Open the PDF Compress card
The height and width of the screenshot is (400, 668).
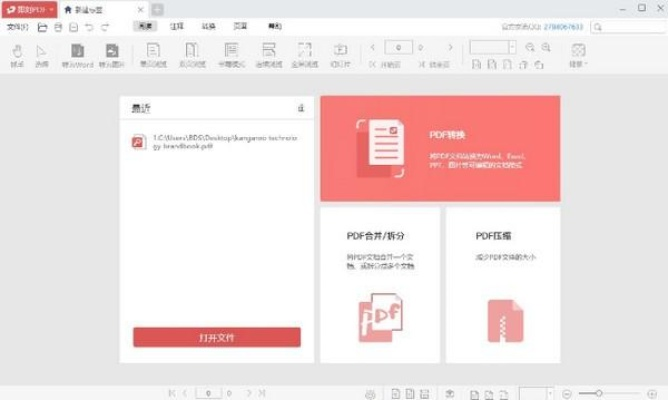pyautogui.click(x=503, y=285)
